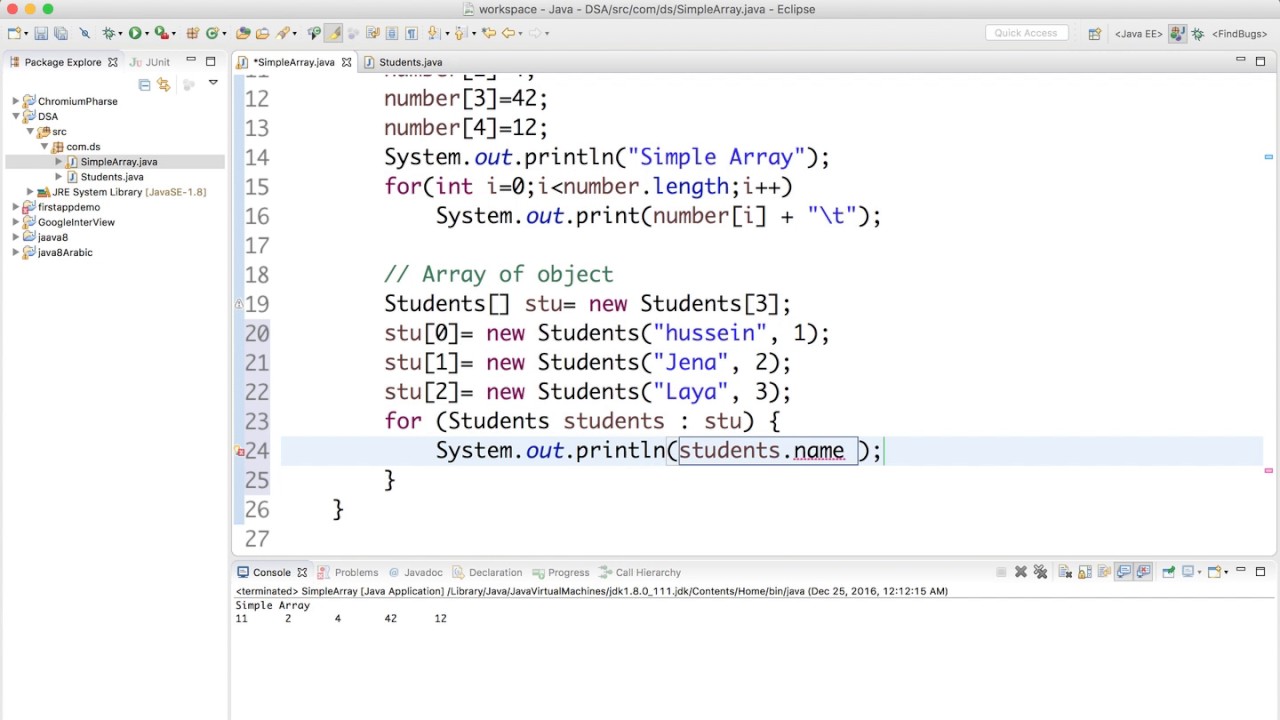
Task: Click the Quick Access search field
Action: (1026, 33)
